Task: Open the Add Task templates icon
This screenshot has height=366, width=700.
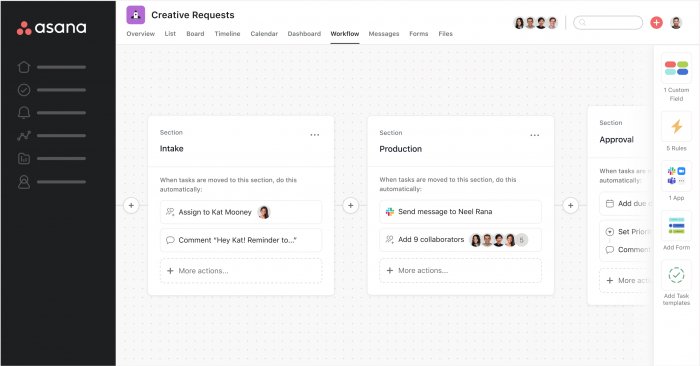Action: click(676, 275)
